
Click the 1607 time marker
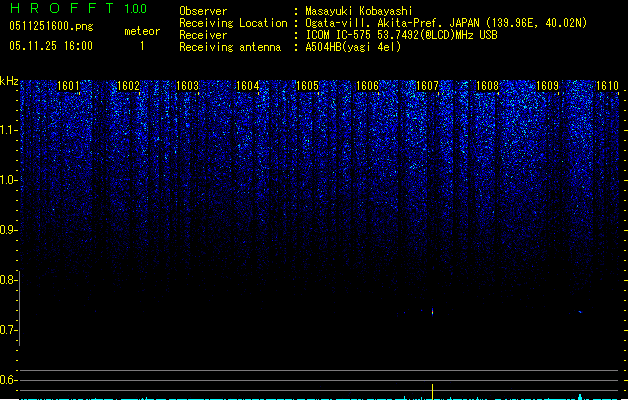(427, 86)
